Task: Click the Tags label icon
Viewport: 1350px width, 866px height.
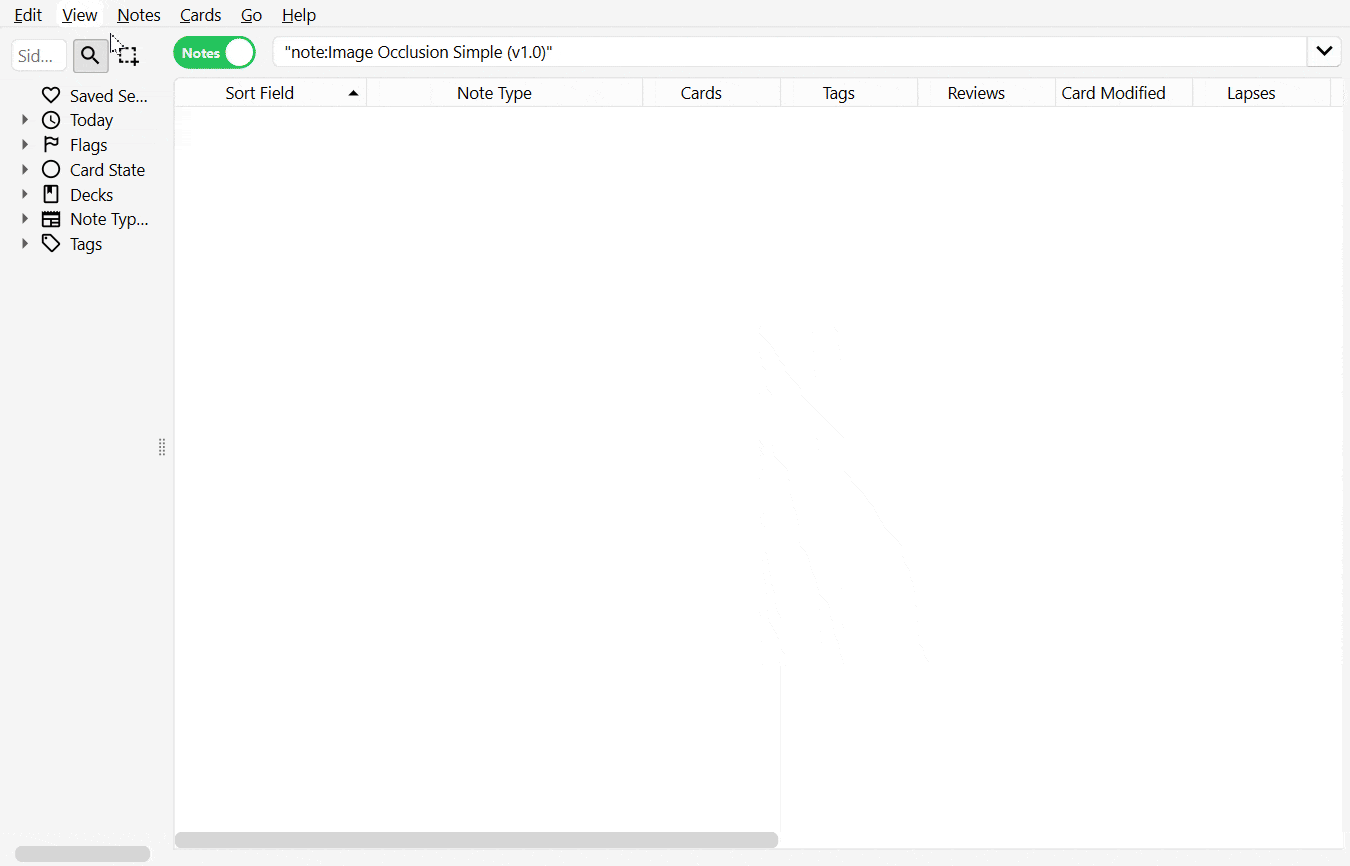Action: (50, 243)
